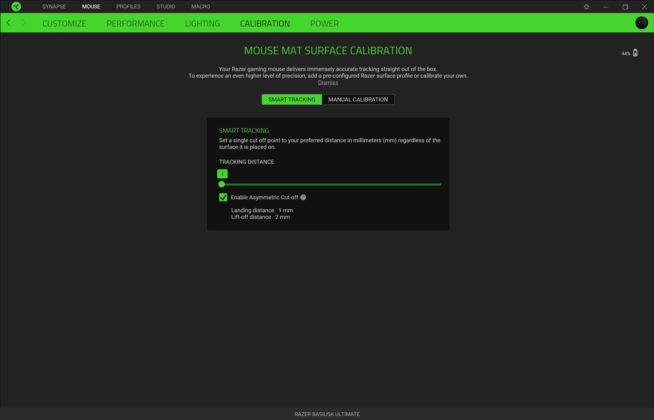
Task: Open the Power section
Action: [324, 23]
